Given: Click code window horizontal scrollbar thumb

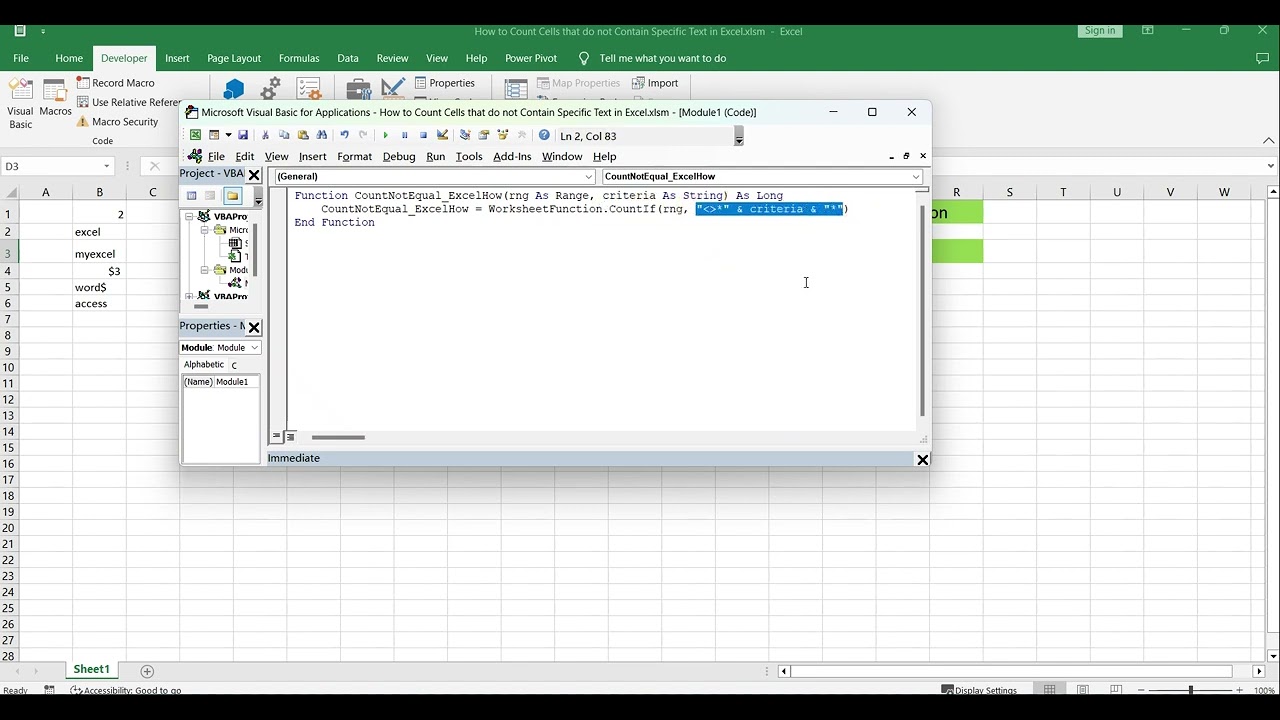Looking at the screenshot, I should pos(338,437).
